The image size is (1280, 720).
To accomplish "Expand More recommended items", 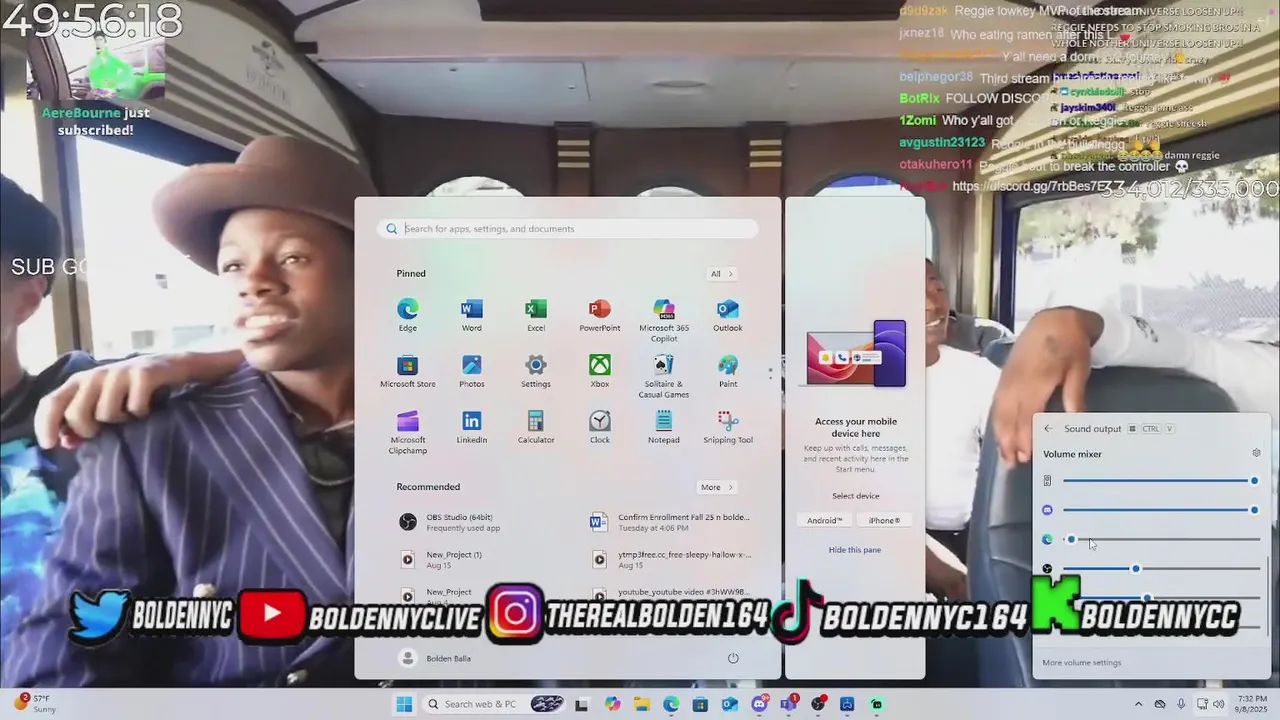I will click(x=717, y=487).
